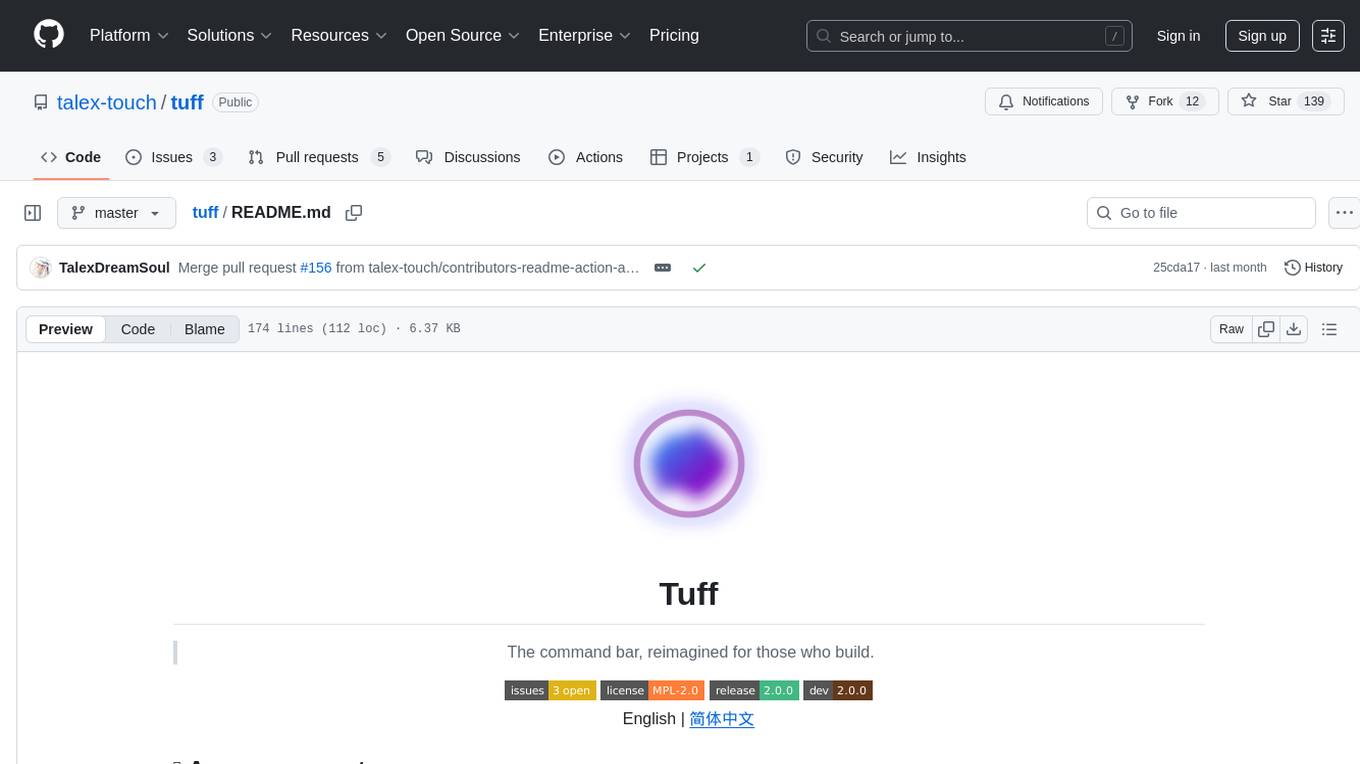Click the Notifications bell button
1360x764 pixels.
pos(1044,102)
